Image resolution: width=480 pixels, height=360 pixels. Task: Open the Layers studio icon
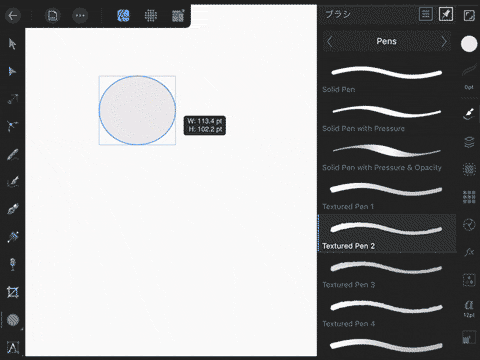pyautogui.click(x=469, y=142)
